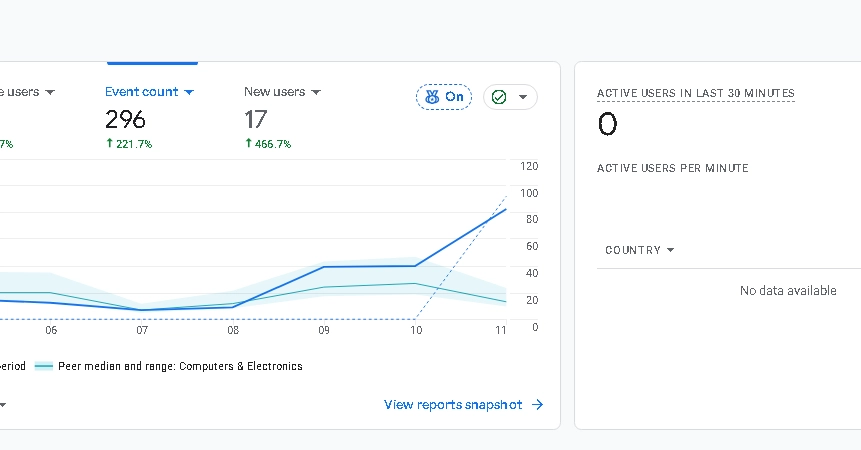Select the New users metric tab
861x450 pixels.
pyautogui.click(x=282, y=117)
